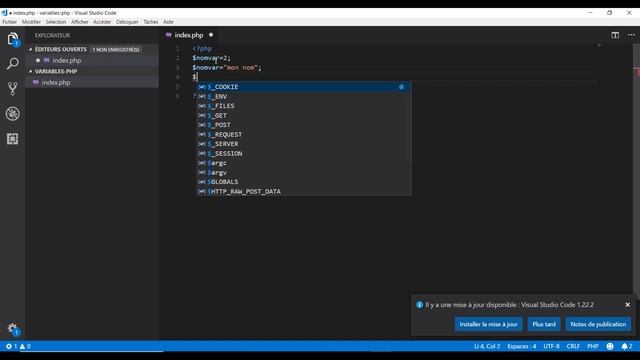Image resolution: width=640 pixels, height=360 pixels.
Task: Open the Déboguer menu
Action: pyautogui.click(x=127, y=22)
